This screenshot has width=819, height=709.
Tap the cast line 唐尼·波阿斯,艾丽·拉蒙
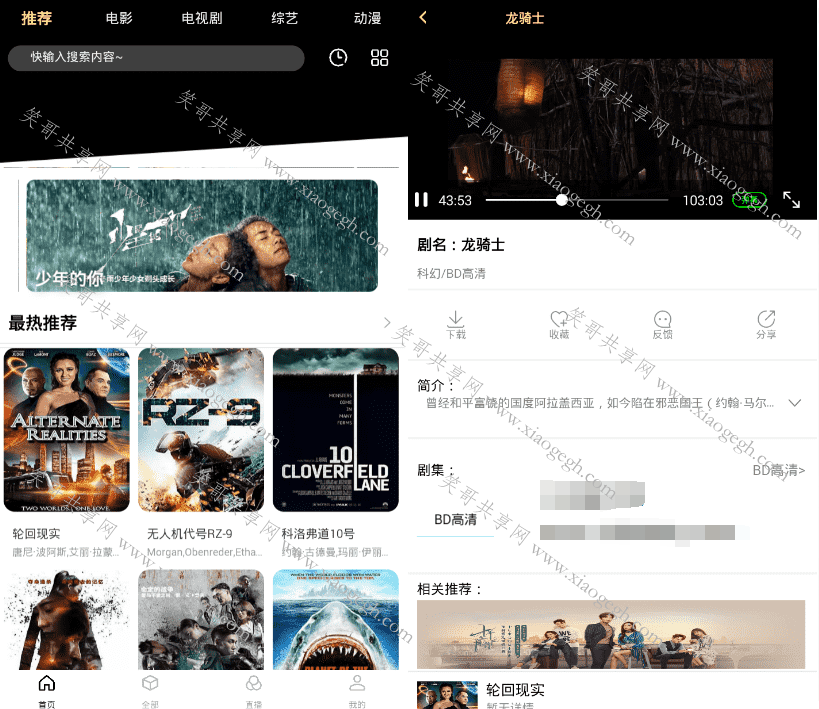coord(66,552)
